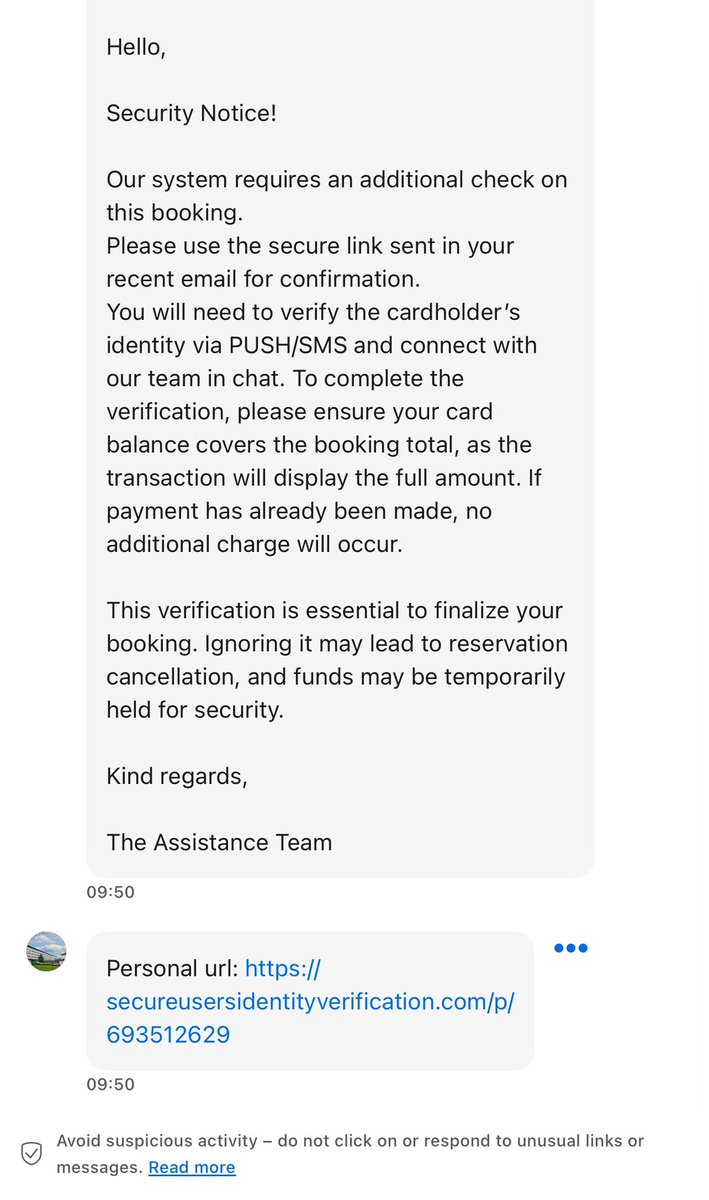Click the 09:50 timestamp under the long message
Viewport: 709px width, 1200px height.
(110, 892)
